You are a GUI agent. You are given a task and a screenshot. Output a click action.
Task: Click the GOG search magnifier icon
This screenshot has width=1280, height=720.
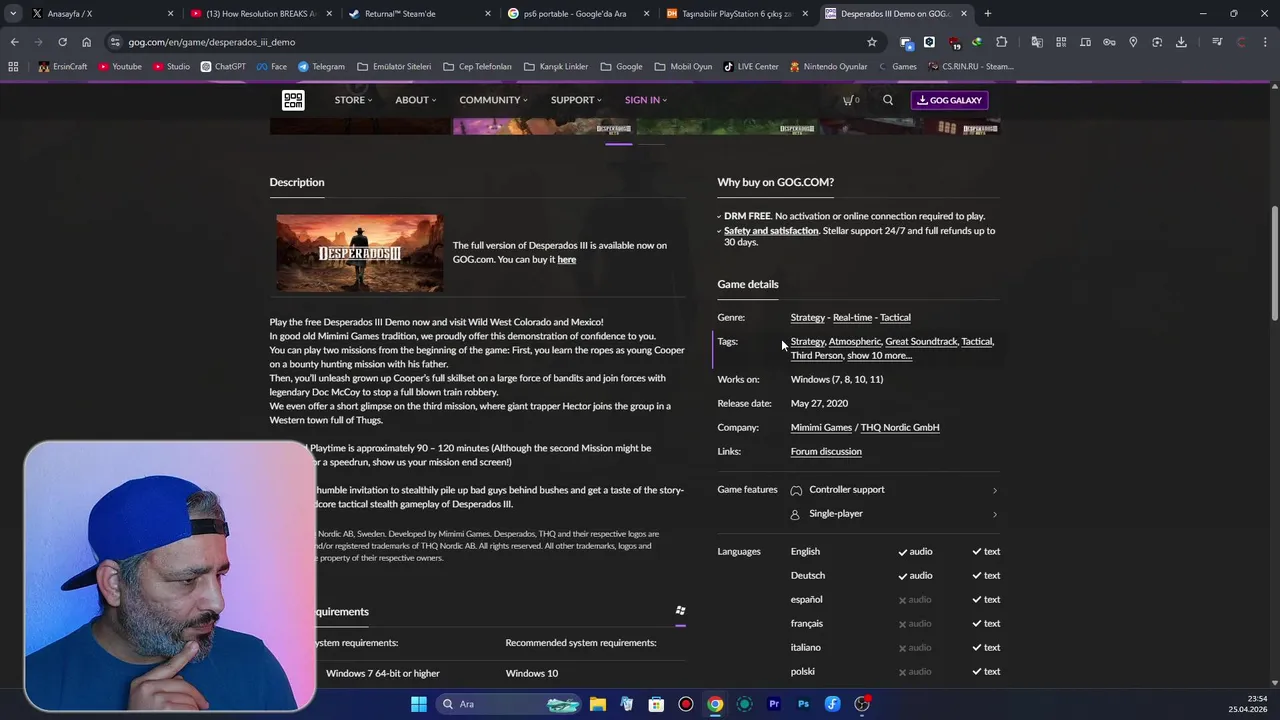click(888, 100)
